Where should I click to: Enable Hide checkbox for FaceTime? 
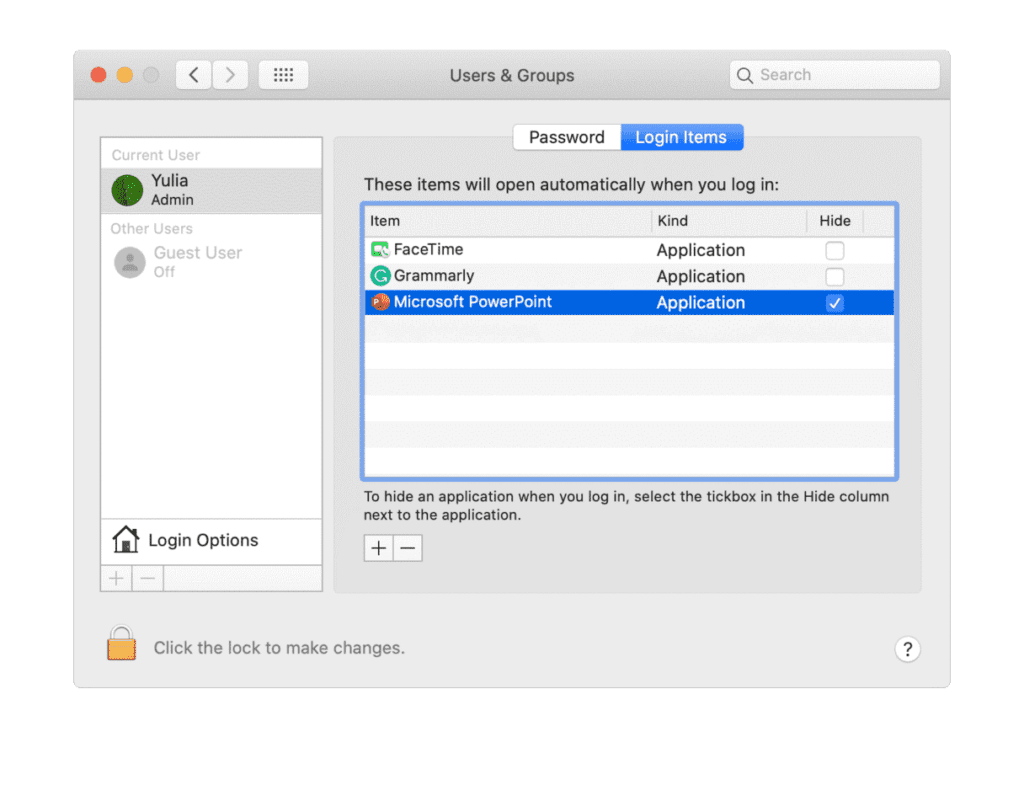pyautogui.click(x=835, y=250)
